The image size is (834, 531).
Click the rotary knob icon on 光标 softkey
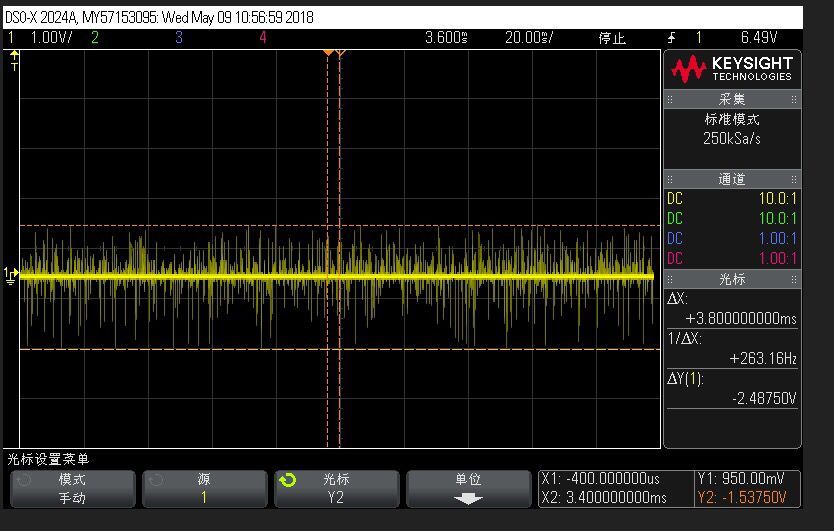pos(288,480)
